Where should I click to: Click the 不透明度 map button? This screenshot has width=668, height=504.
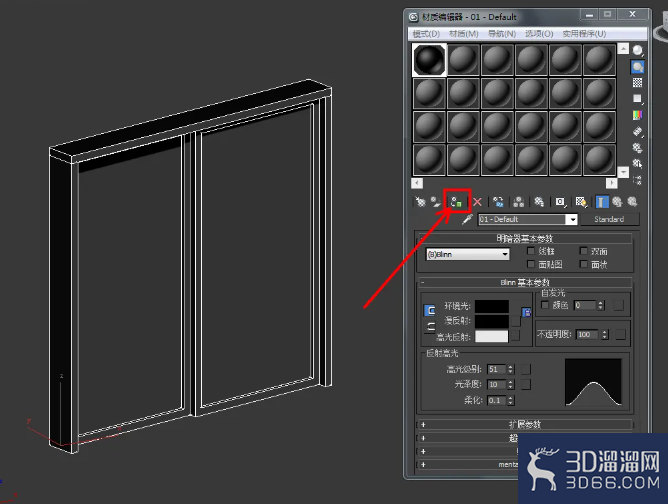click(x=620, y=335)
